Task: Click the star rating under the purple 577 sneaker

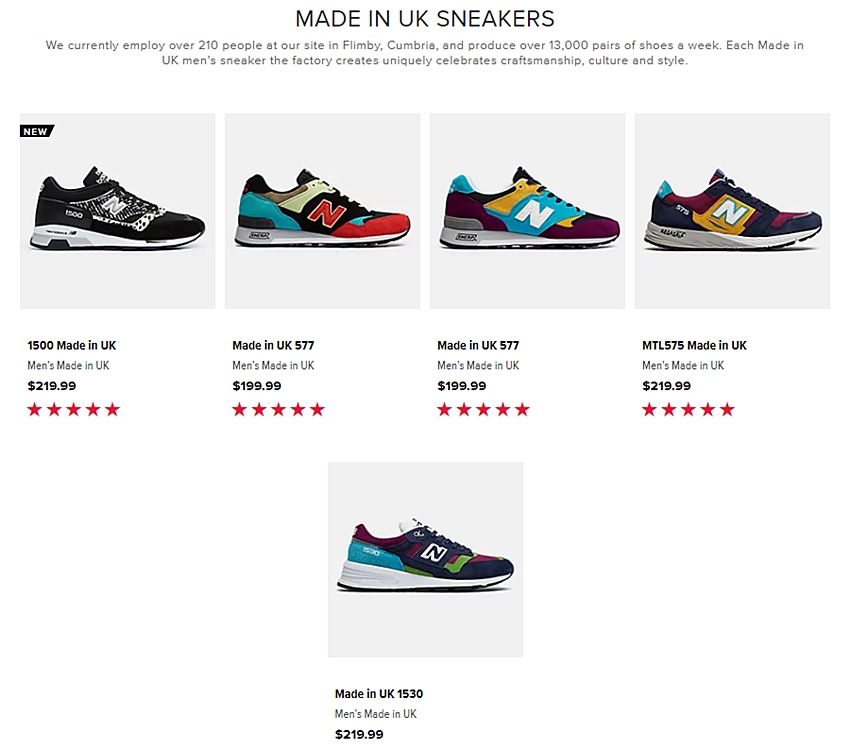Action: tap(484, 409)
